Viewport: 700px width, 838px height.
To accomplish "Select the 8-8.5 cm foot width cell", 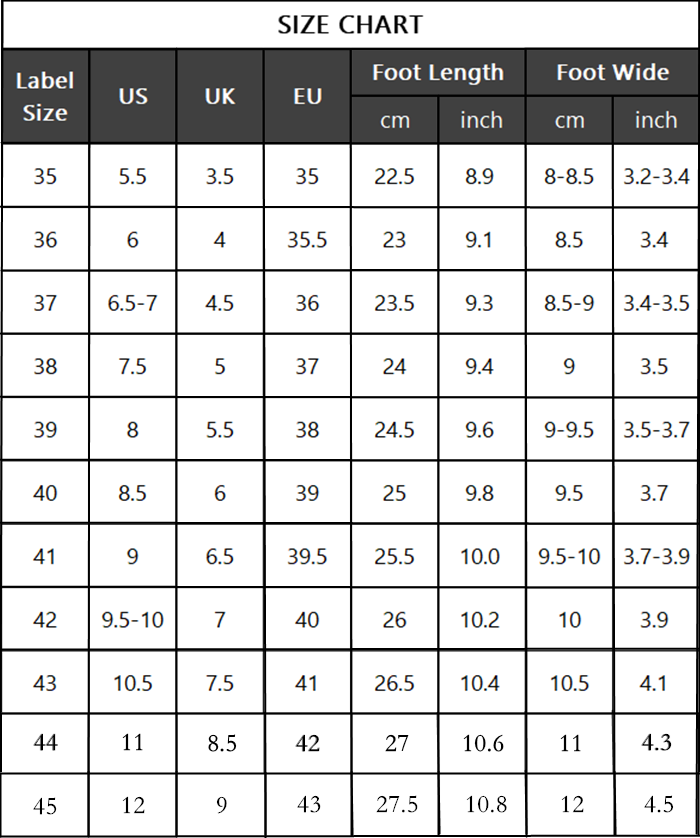I will [569, 177].
